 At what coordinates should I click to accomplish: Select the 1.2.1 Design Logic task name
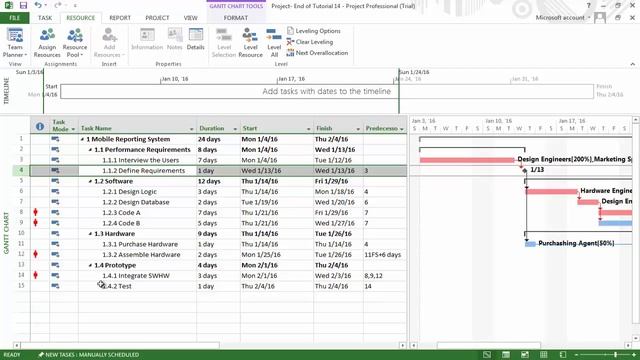tap(129, 191)
